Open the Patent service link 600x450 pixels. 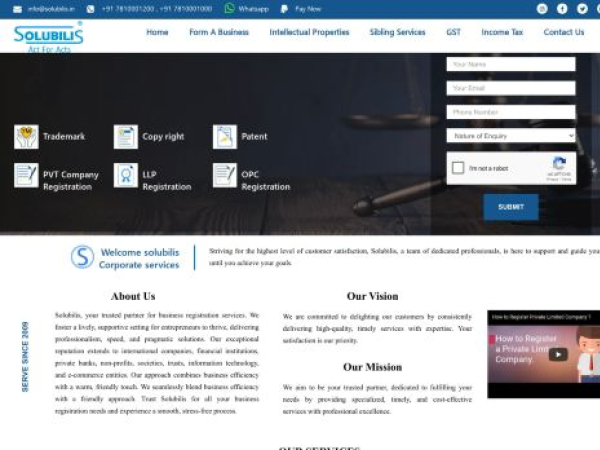point(254,137)
